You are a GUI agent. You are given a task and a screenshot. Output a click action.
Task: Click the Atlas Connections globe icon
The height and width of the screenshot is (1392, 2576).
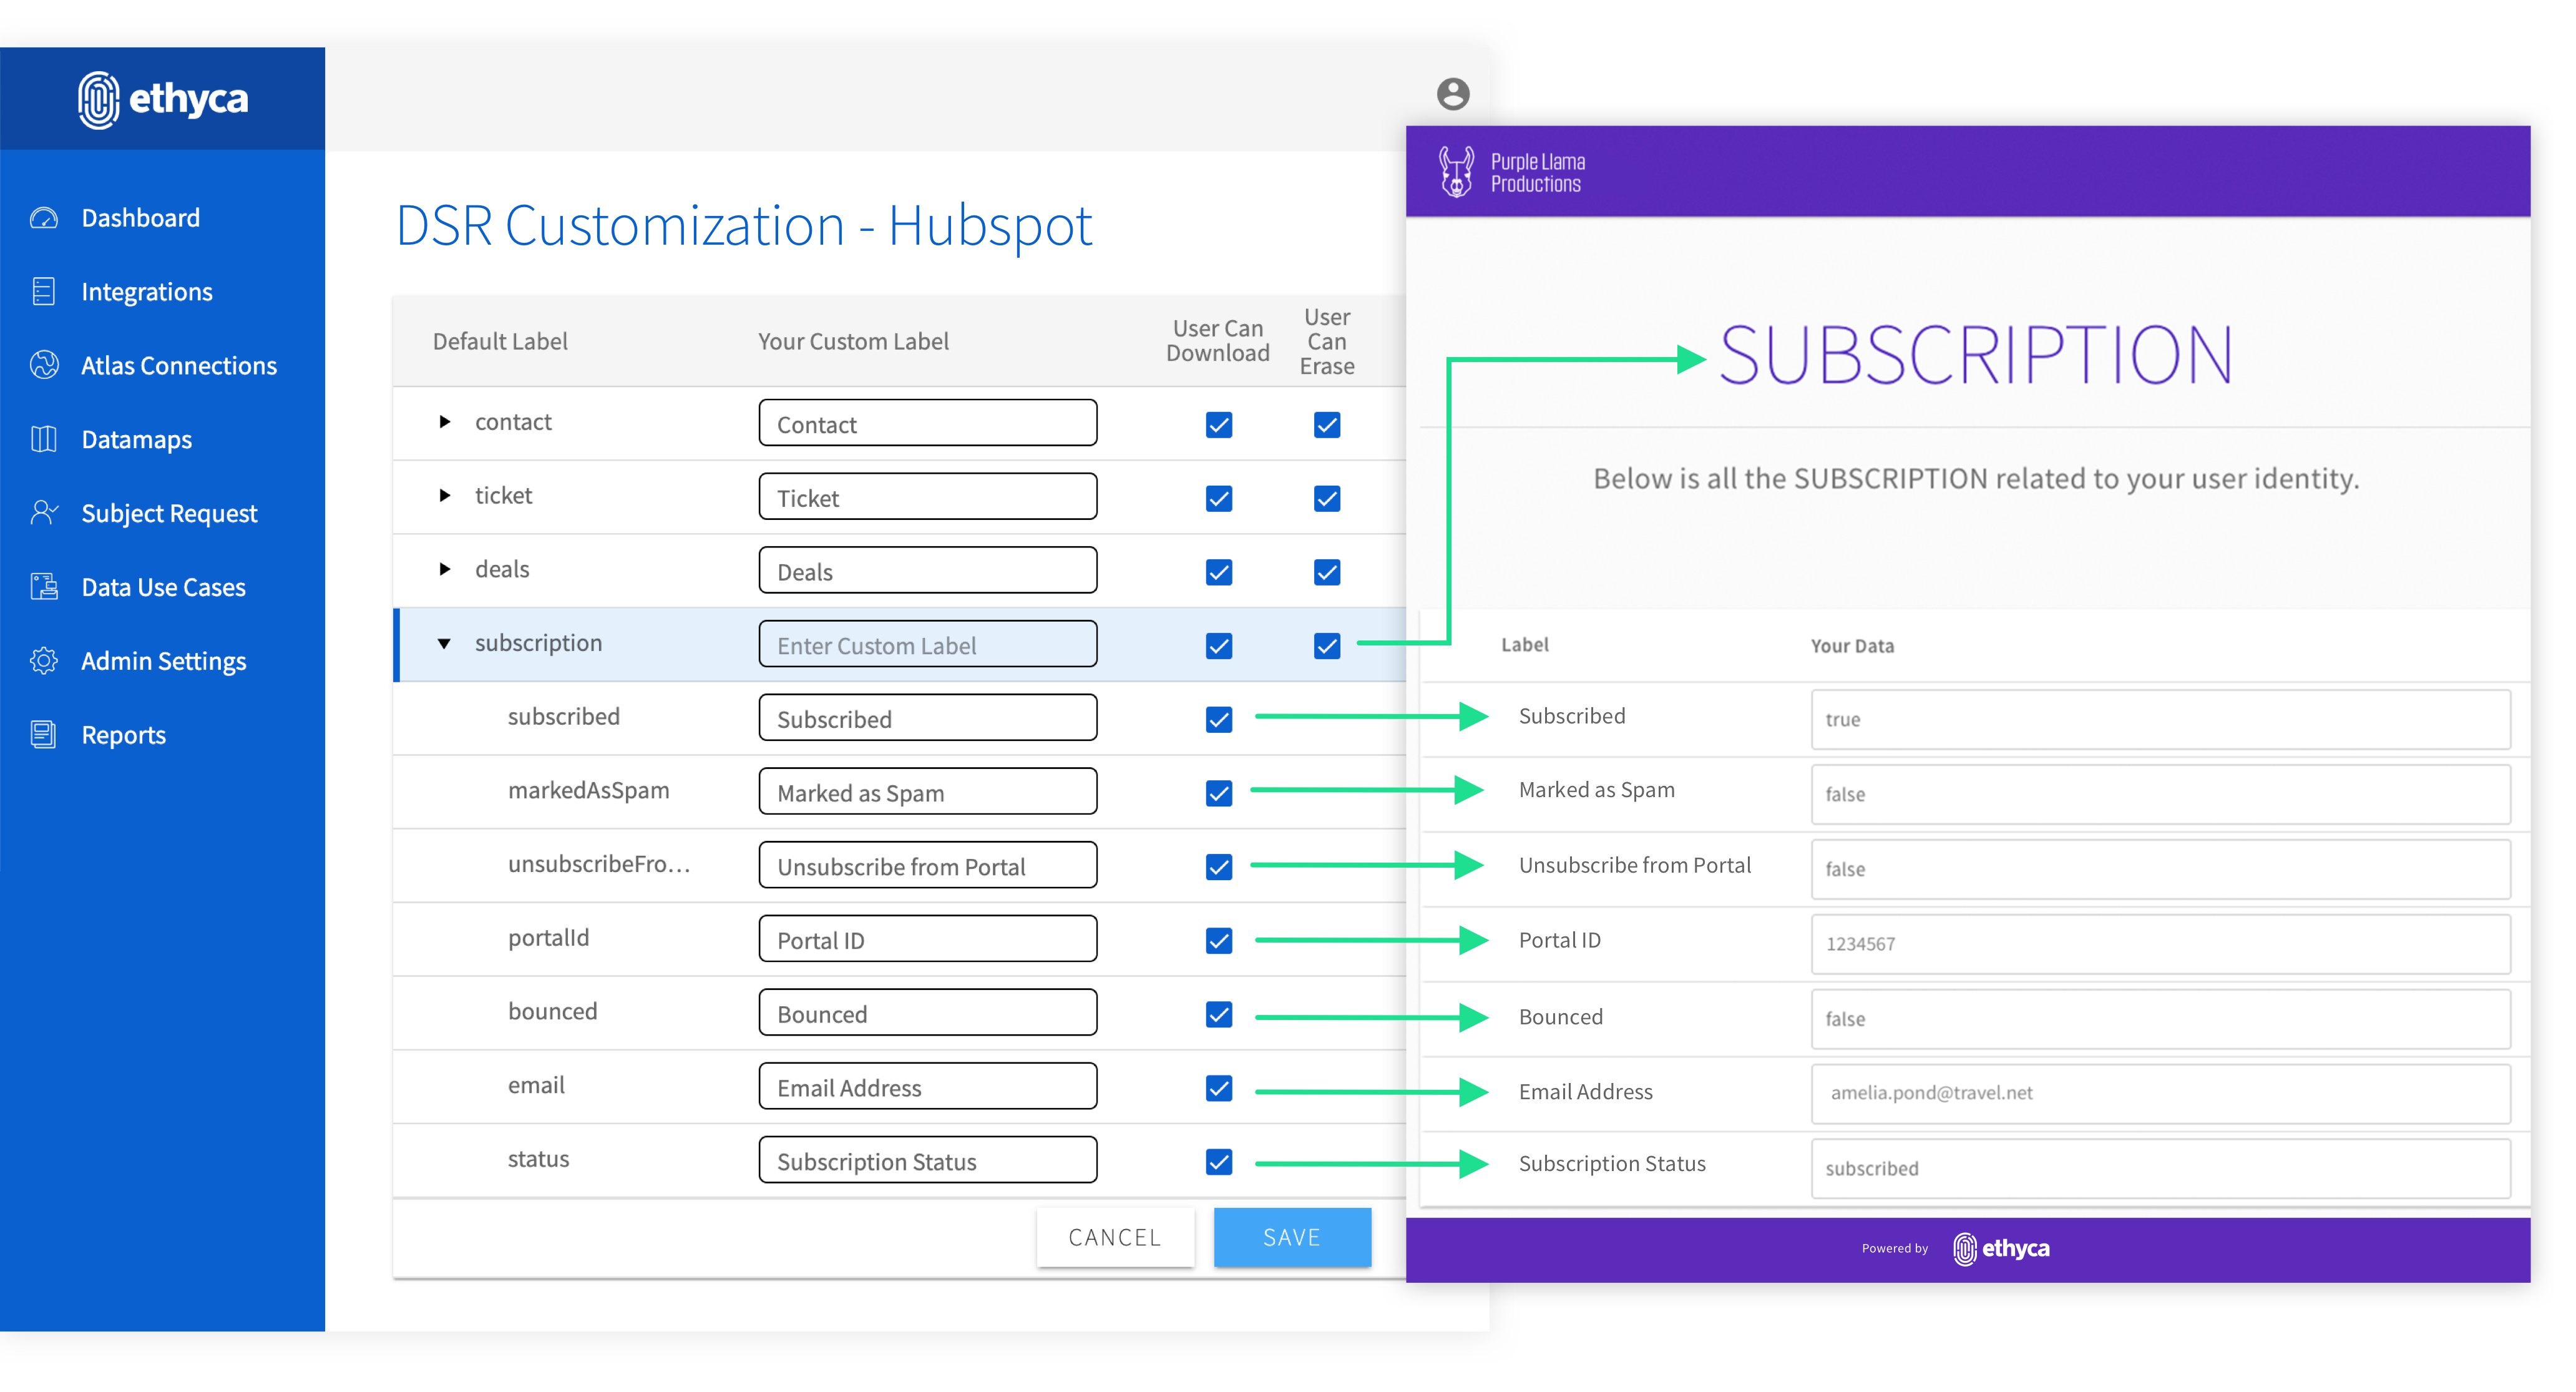tap(44, 365)
